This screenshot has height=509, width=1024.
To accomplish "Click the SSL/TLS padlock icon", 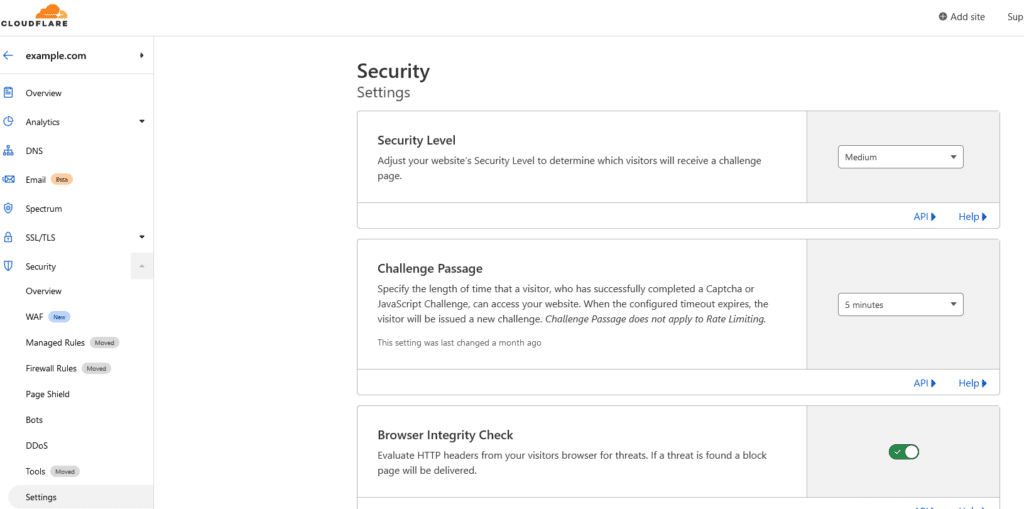I will point(8,237).
